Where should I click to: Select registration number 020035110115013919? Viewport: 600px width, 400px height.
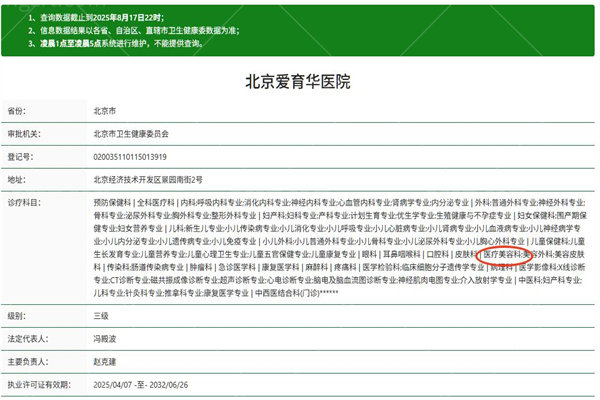point(130,157)
